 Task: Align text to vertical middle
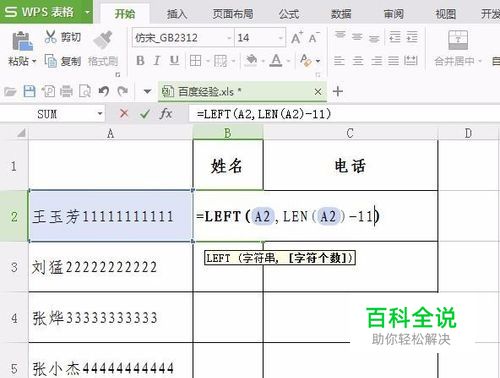point(357,37)
